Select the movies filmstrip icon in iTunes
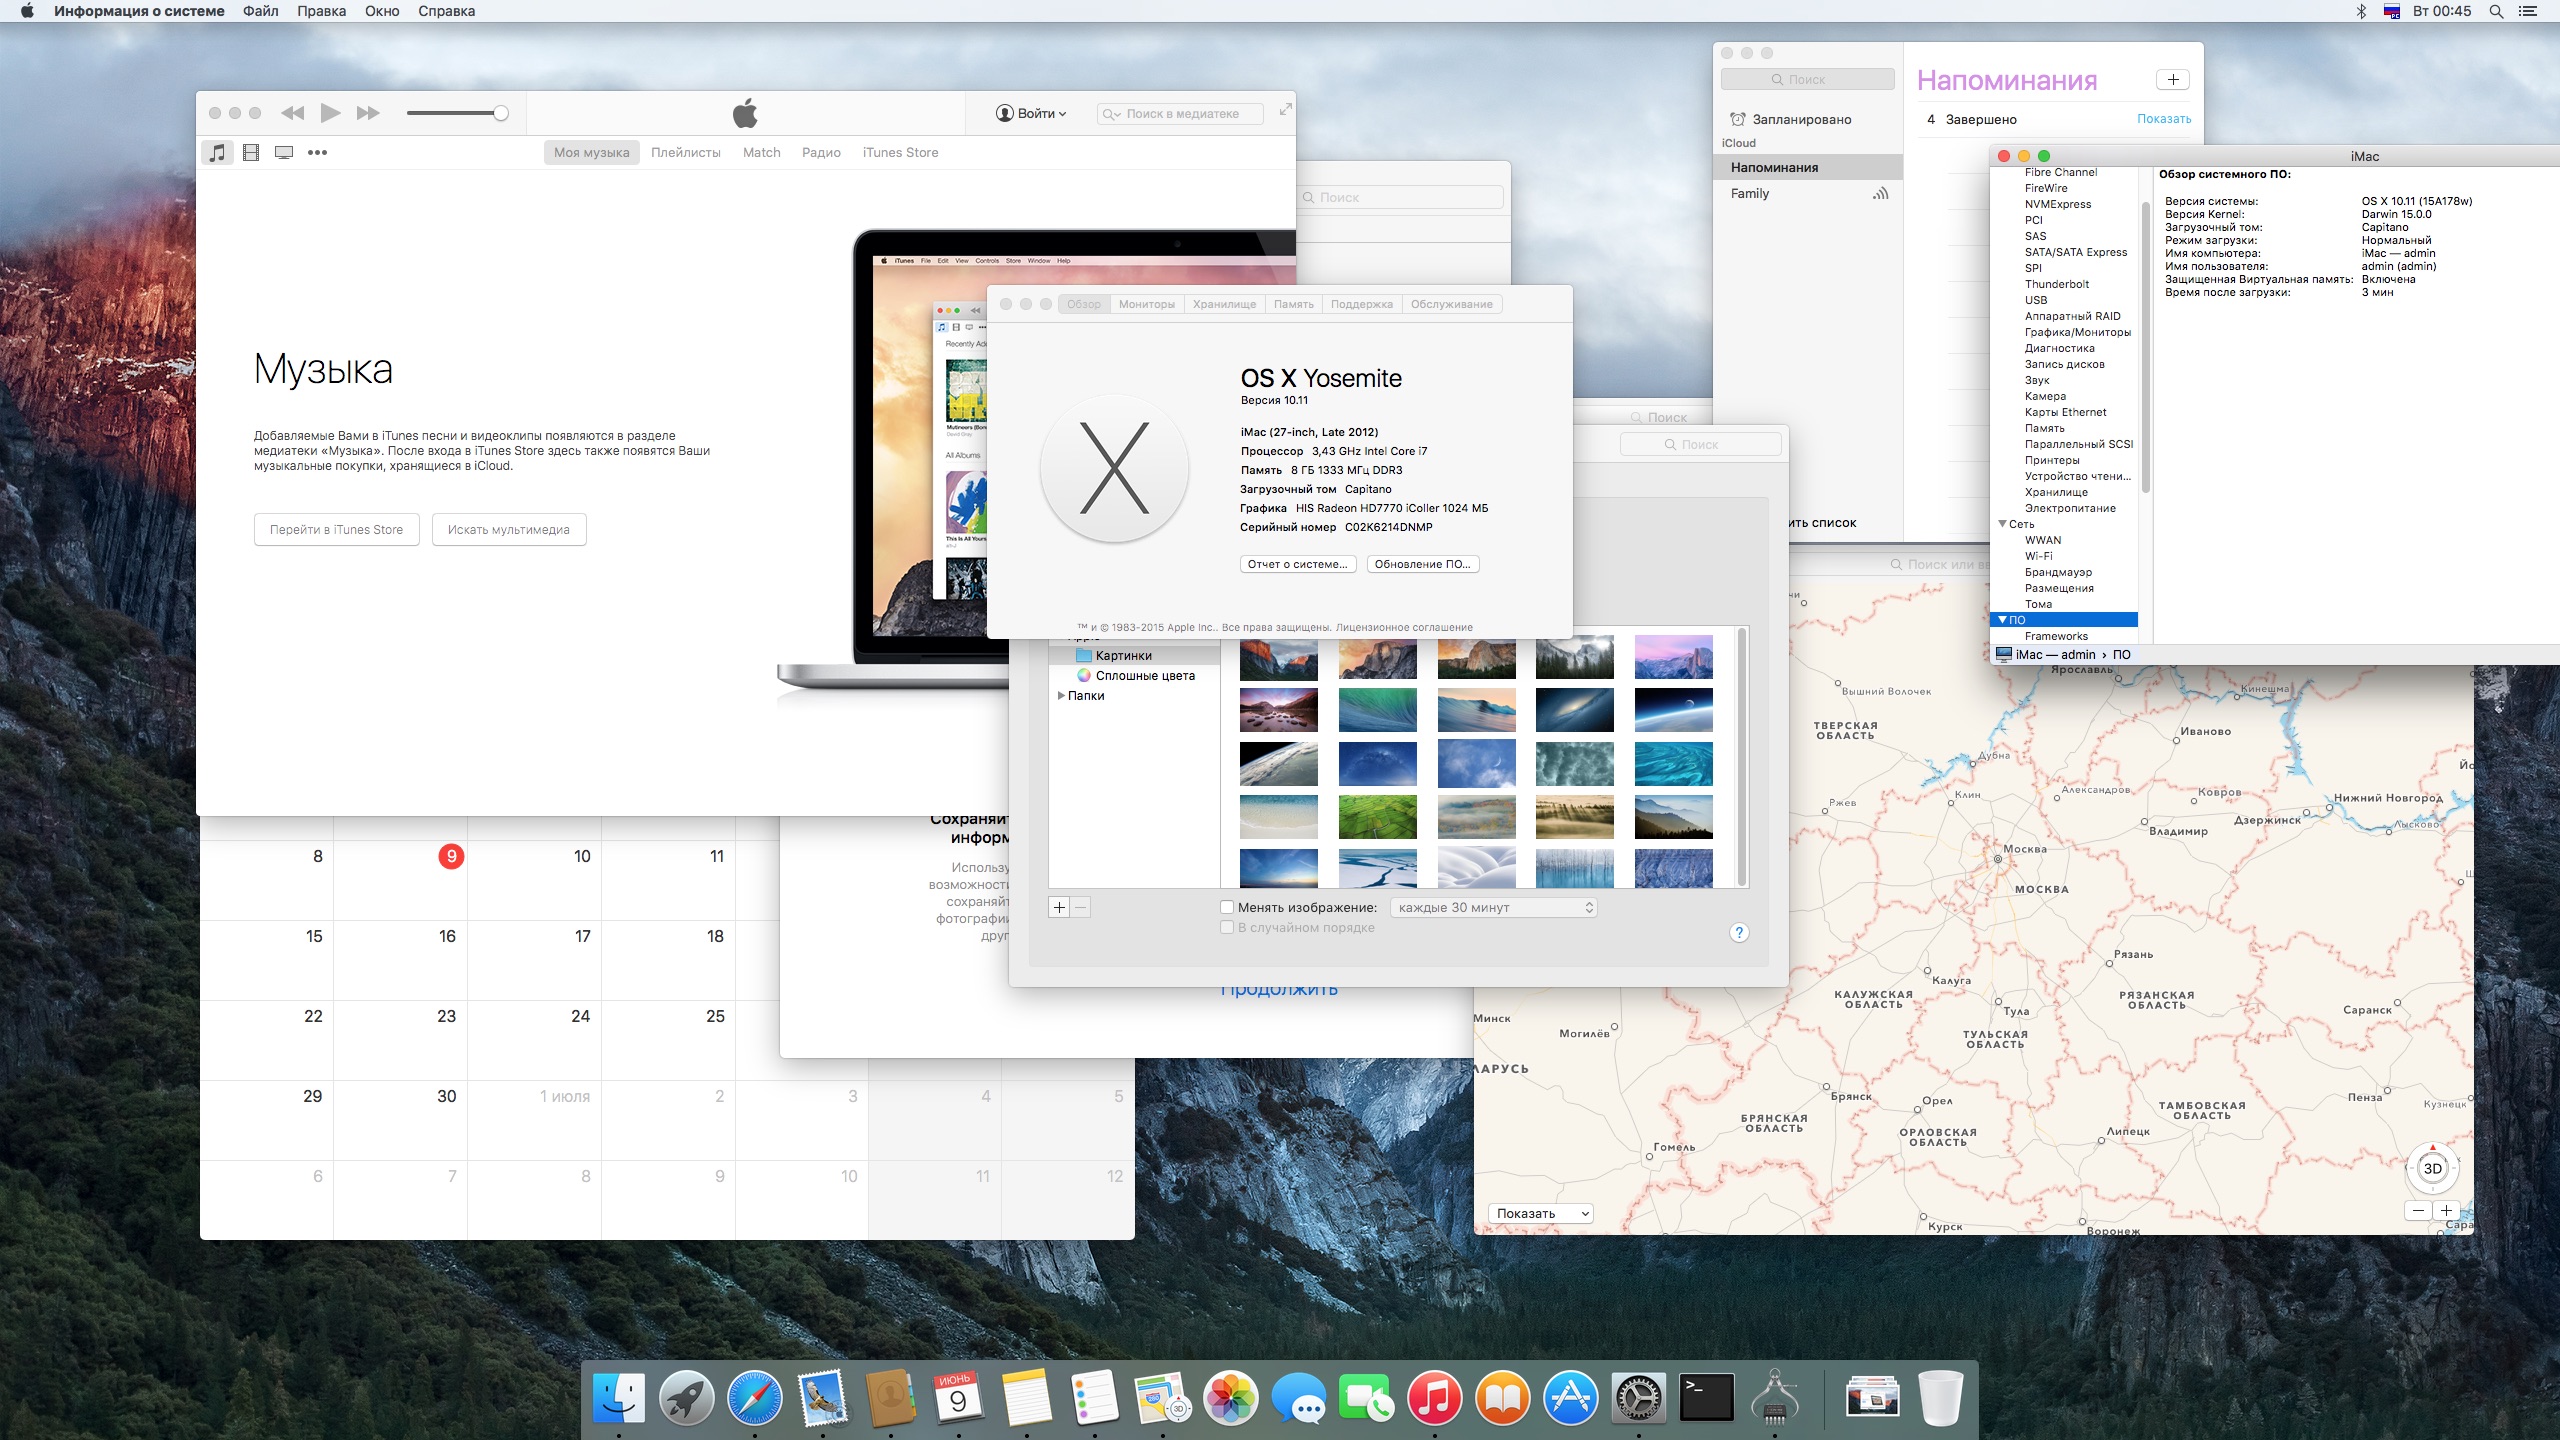This screenshot has height=1440, width=2560. click(251, 152)
